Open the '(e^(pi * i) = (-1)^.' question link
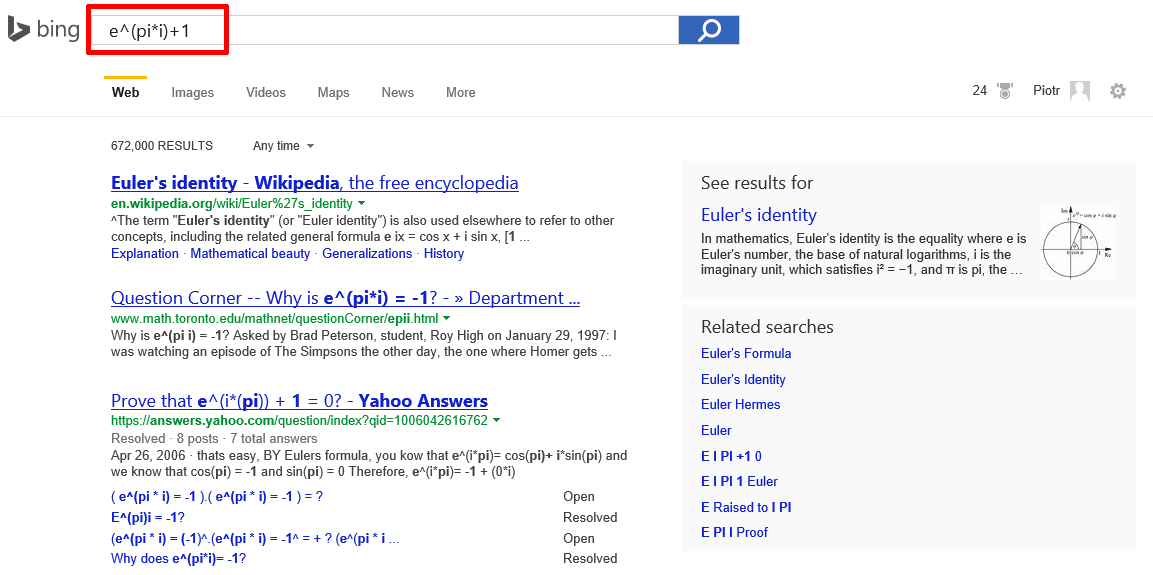 point(255,538)
